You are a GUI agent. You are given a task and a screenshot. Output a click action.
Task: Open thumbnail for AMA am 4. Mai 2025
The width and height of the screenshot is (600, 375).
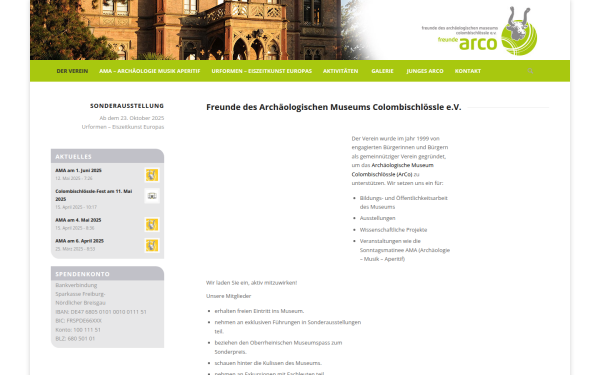pyautogui.click(x=152, y=225)
